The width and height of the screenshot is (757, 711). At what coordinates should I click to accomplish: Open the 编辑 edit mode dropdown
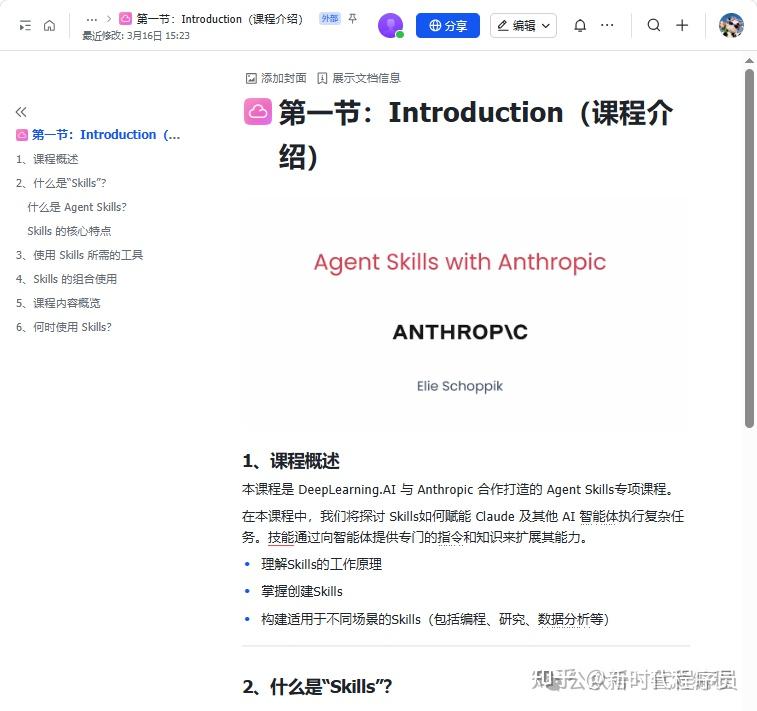pyautogui.click(x=523, y=26)
